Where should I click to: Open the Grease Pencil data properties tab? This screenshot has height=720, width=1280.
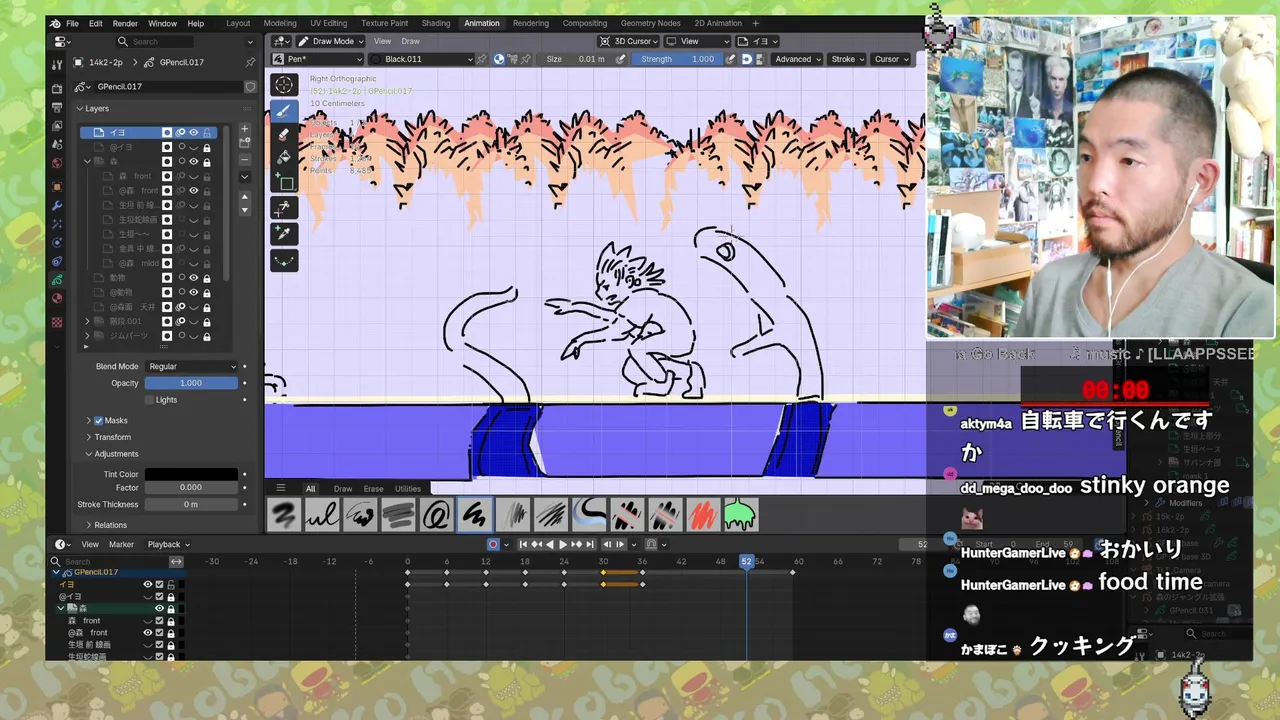point(57,280)
